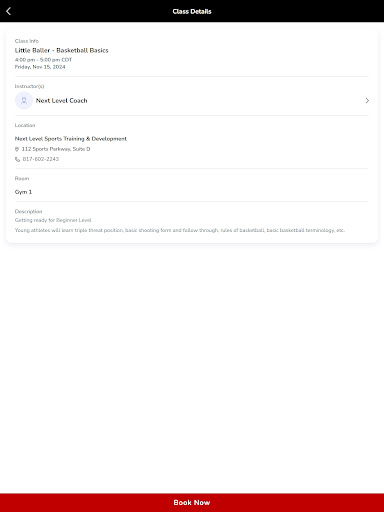The height and width of the screenshot is (512, 384).
Task: Tap the instructor avatar icon
Action: tap(24, 100)
